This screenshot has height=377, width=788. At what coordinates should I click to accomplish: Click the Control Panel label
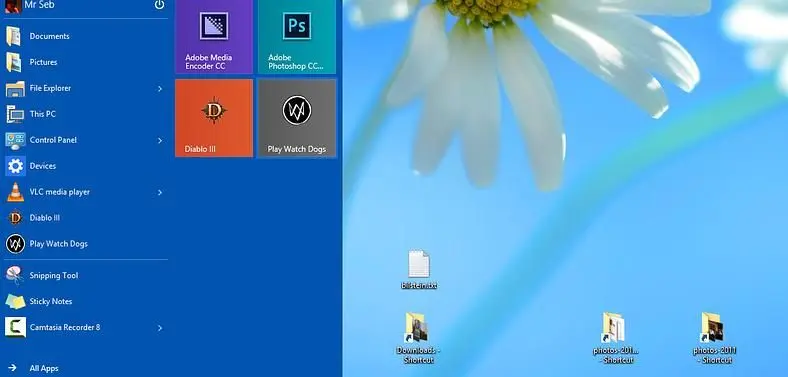click(53, 140)
